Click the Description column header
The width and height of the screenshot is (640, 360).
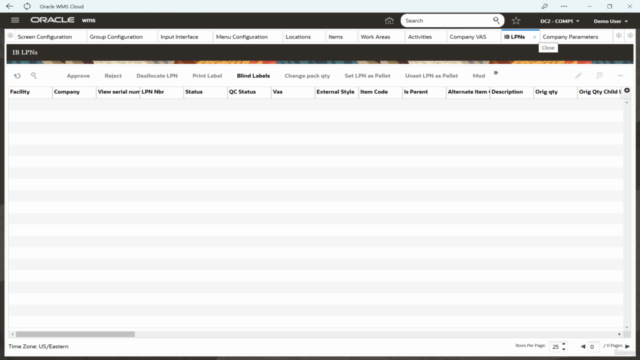point(512,92)
